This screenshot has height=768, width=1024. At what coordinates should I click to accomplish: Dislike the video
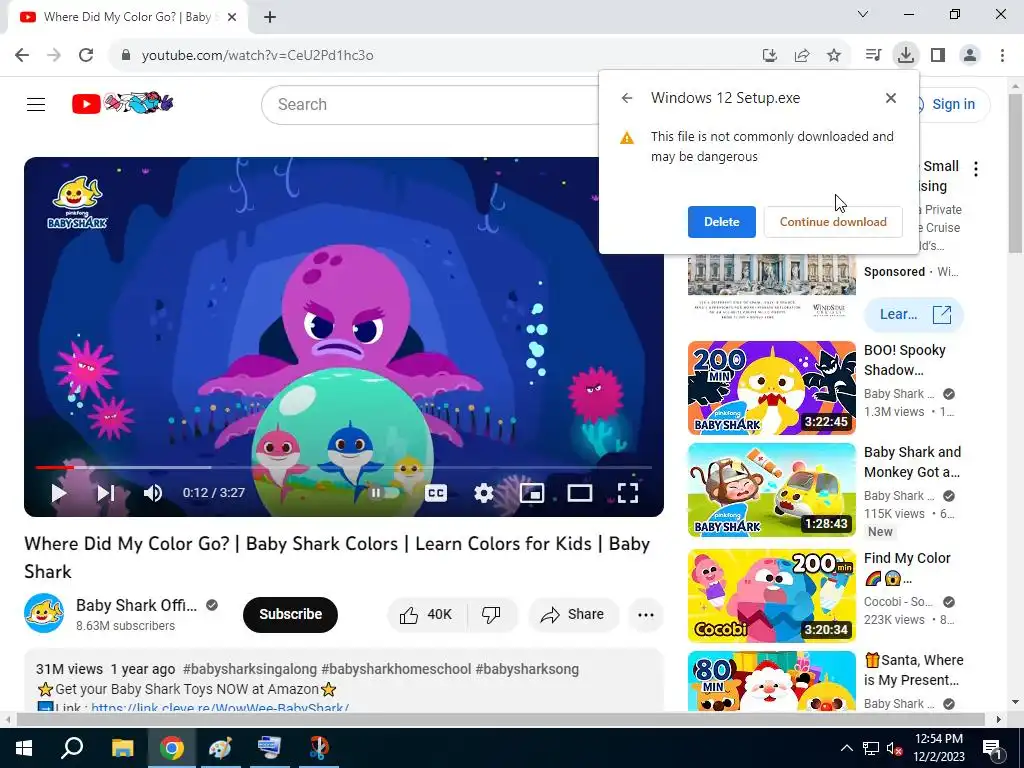tap(491, 615)
